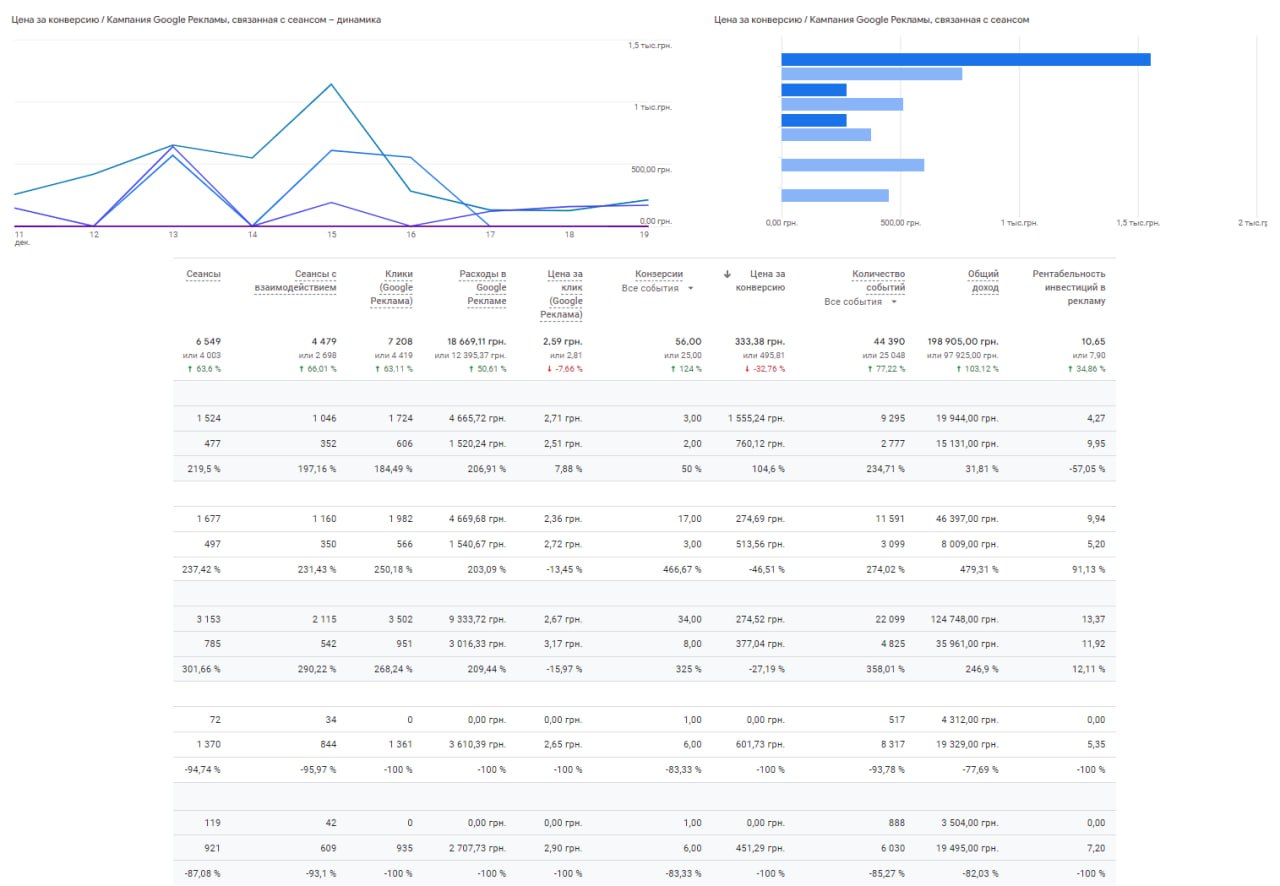Click the cell showing 4 665,72 грн.
This screenshot has width=1280, height=886.
(477, 418)
